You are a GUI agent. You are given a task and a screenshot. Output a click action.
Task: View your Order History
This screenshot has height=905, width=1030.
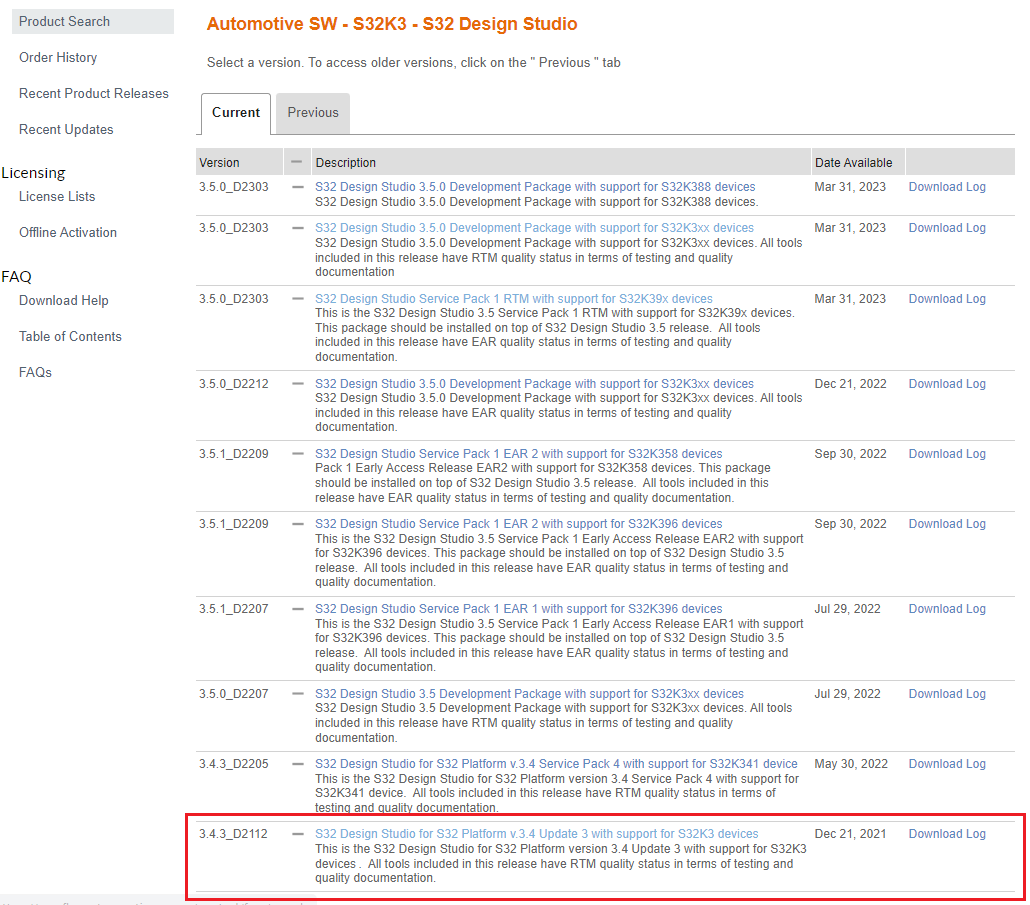pyautogui.click(x=57, y=57)
